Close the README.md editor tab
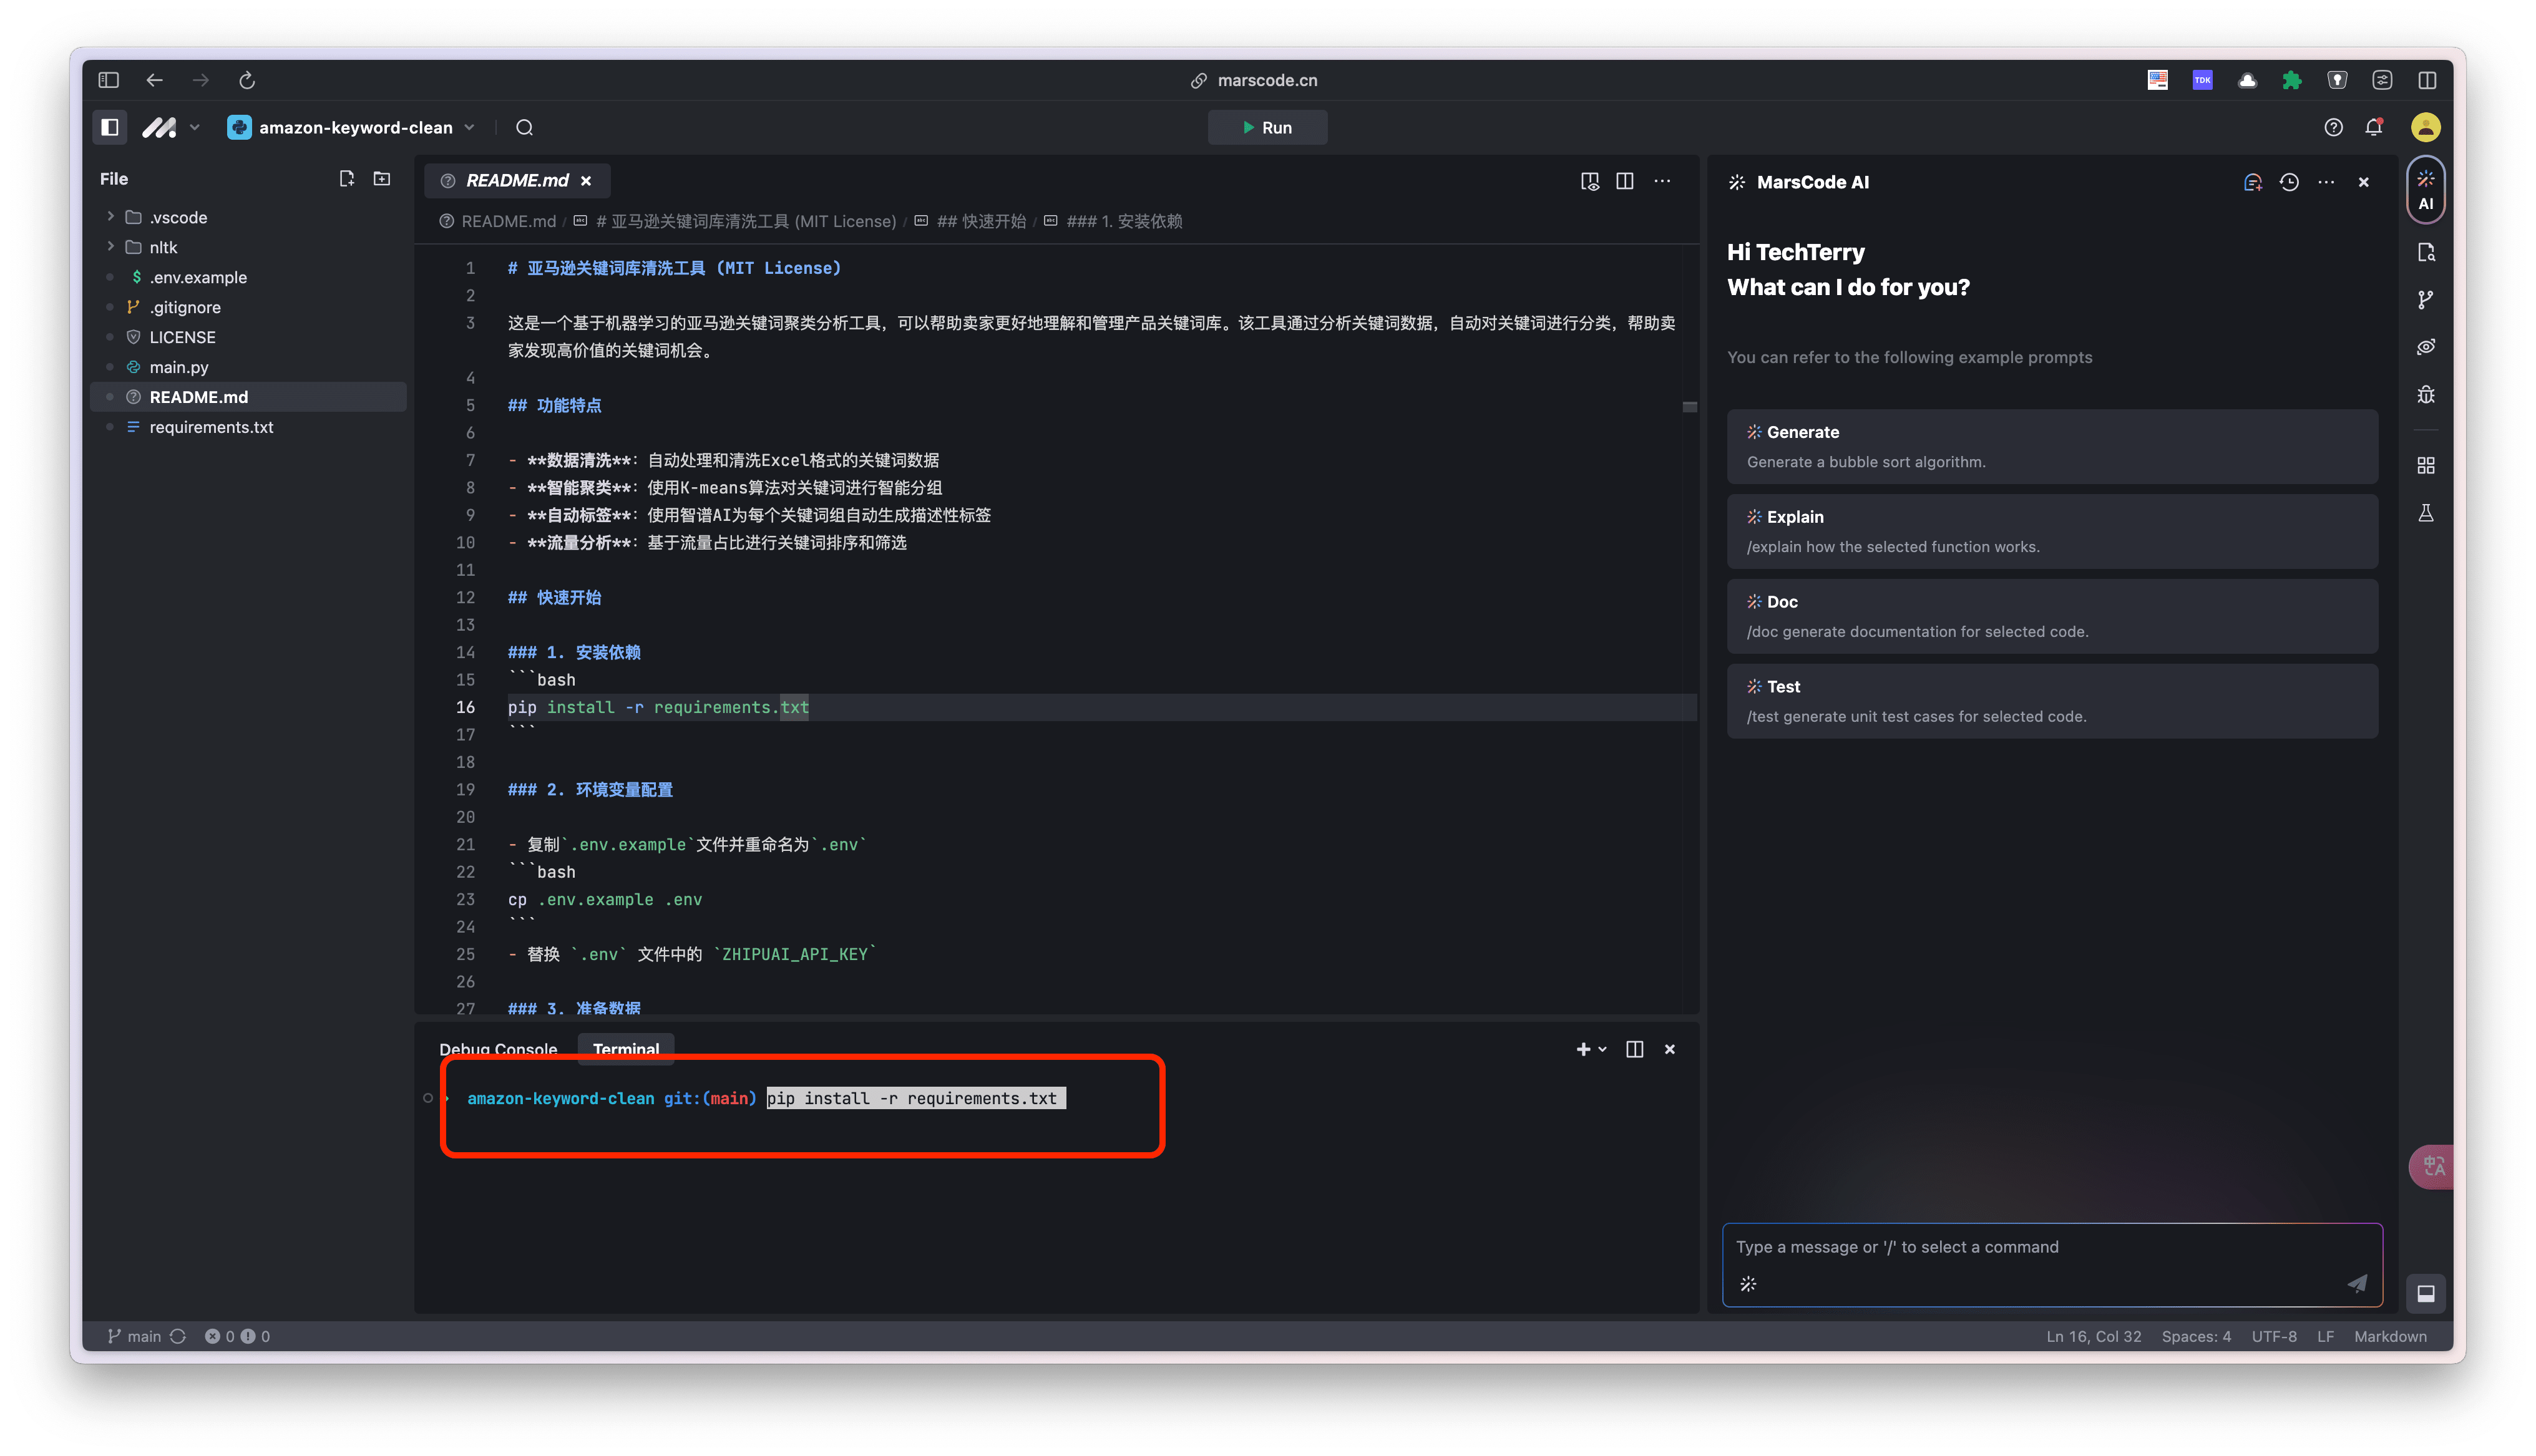2536x1456 pixels. [x=586, y=181]
